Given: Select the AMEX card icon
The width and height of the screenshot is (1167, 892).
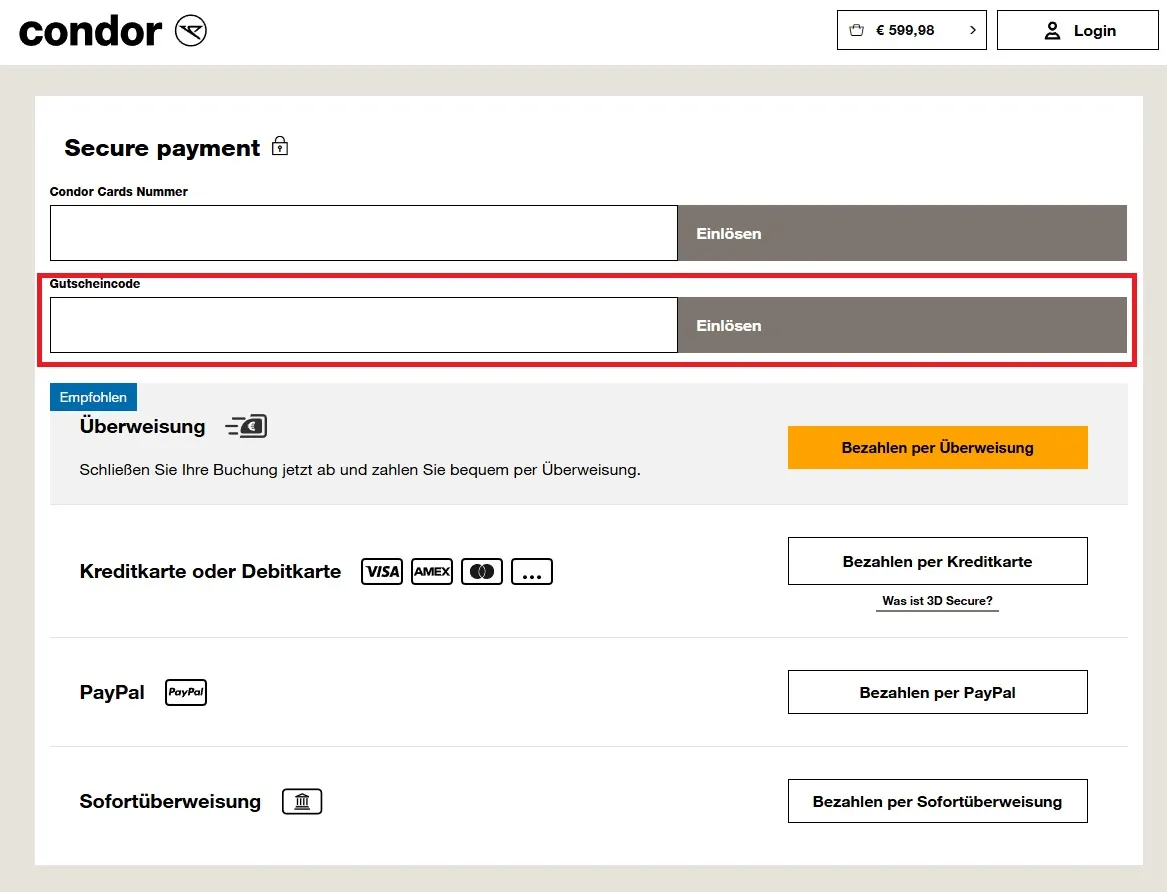Looking at the screenshot, I should click(431, 571).
